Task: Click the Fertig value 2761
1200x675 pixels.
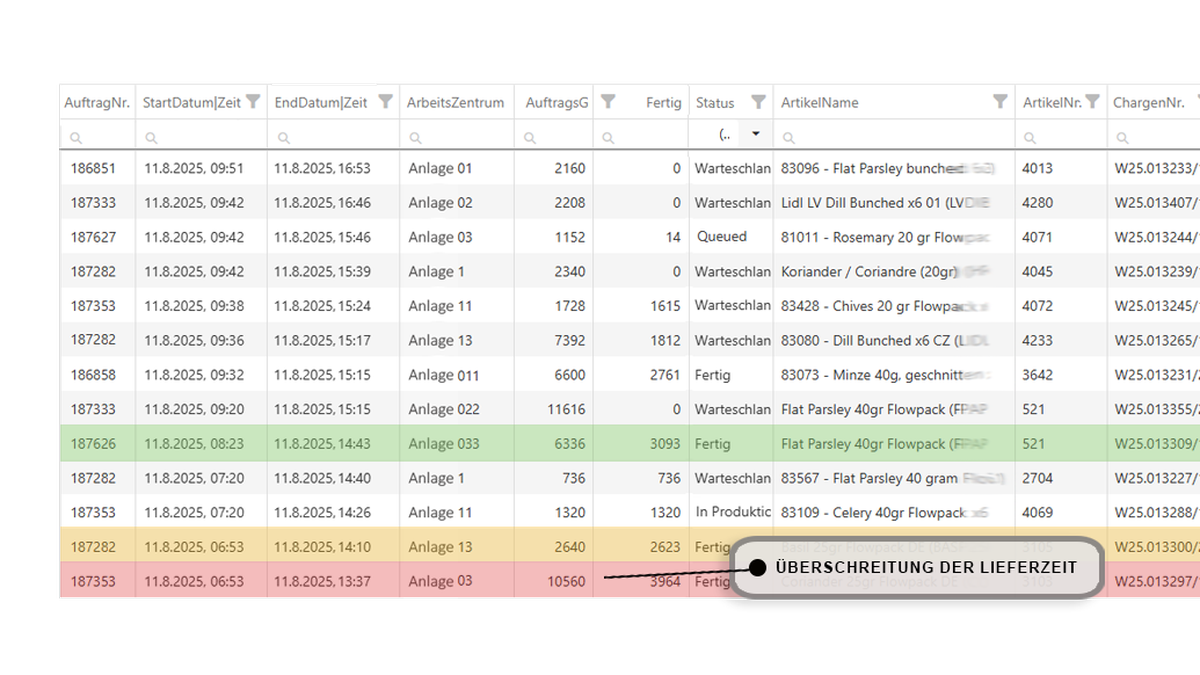Action: [665, 375]
